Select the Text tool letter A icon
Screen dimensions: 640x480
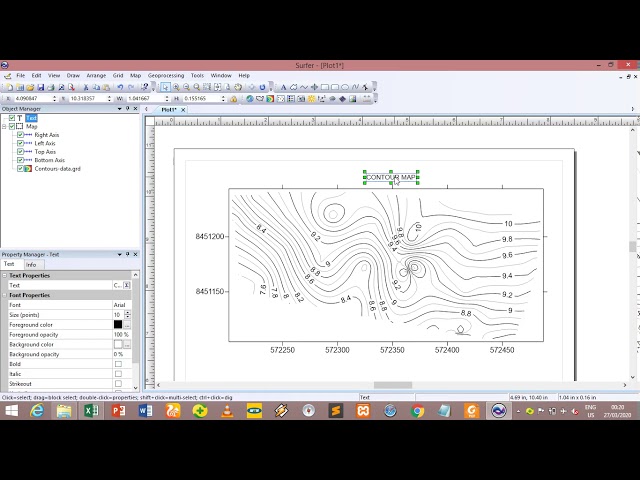(x=283, y=87)
